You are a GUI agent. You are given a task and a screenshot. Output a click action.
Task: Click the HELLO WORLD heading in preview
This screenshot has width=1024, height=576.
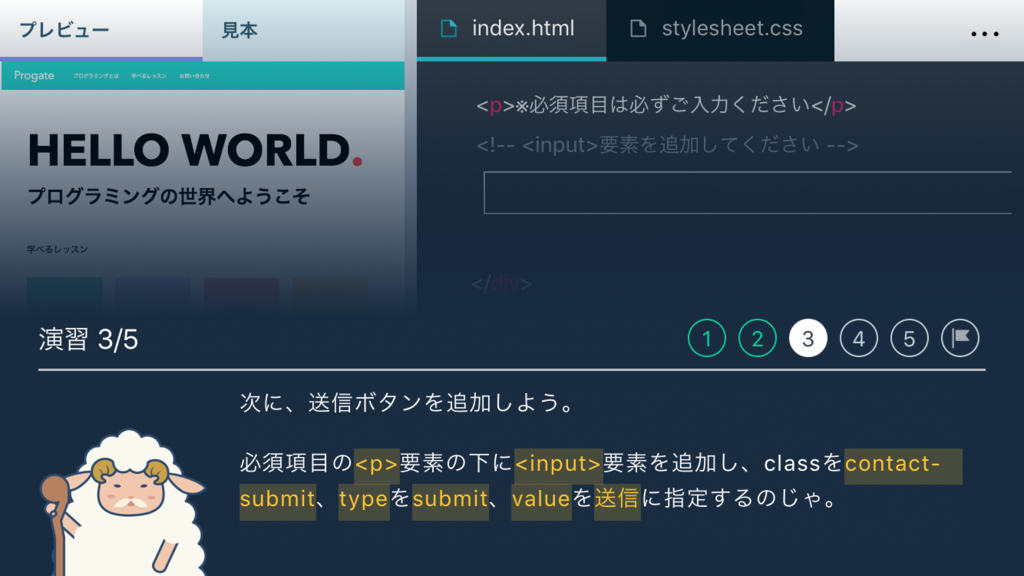pos(195,150)
